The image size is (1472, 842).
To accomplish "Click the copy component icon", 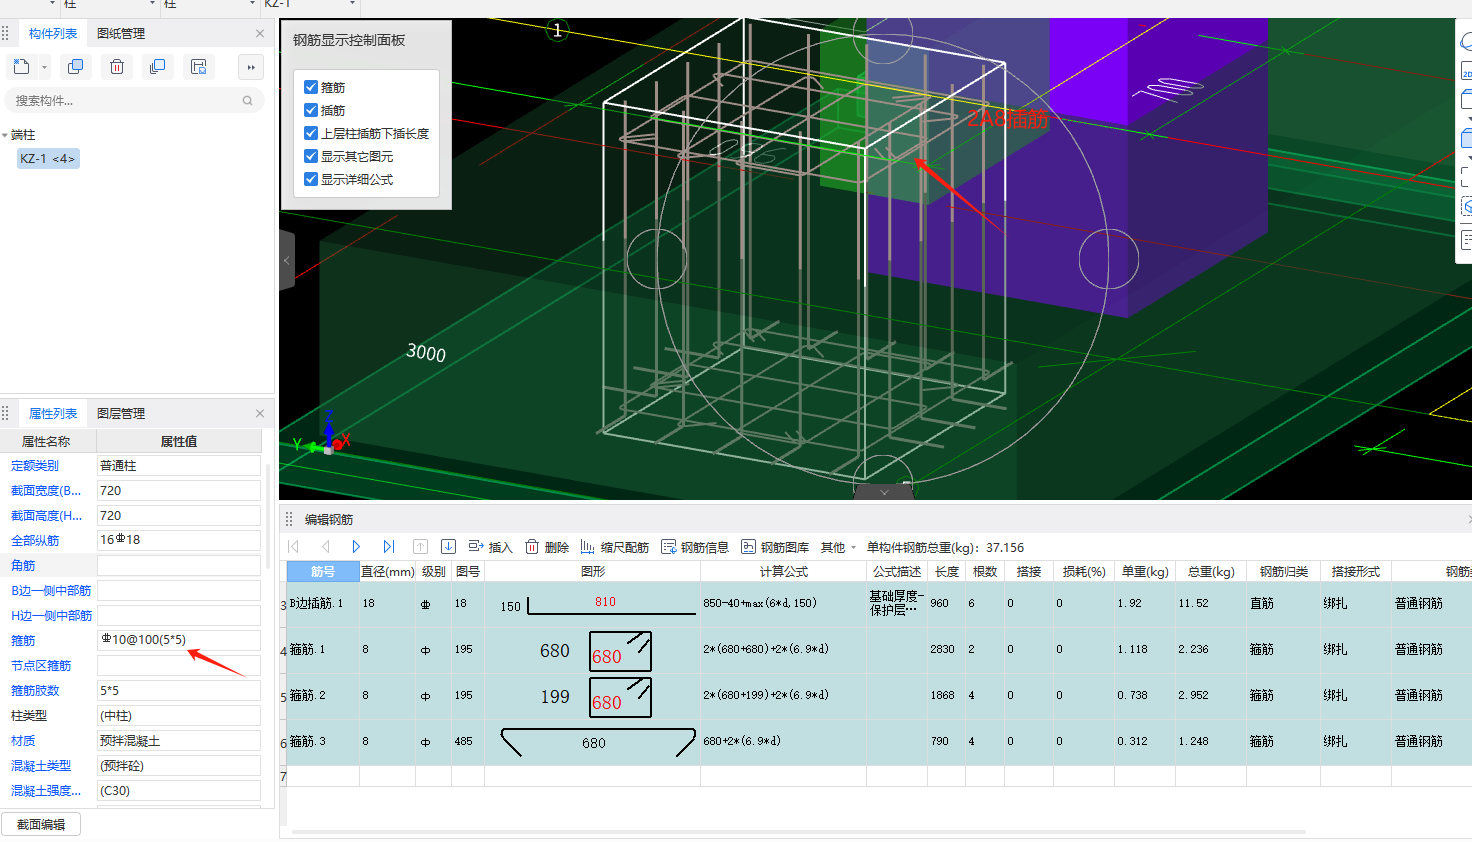I will 75,67.
